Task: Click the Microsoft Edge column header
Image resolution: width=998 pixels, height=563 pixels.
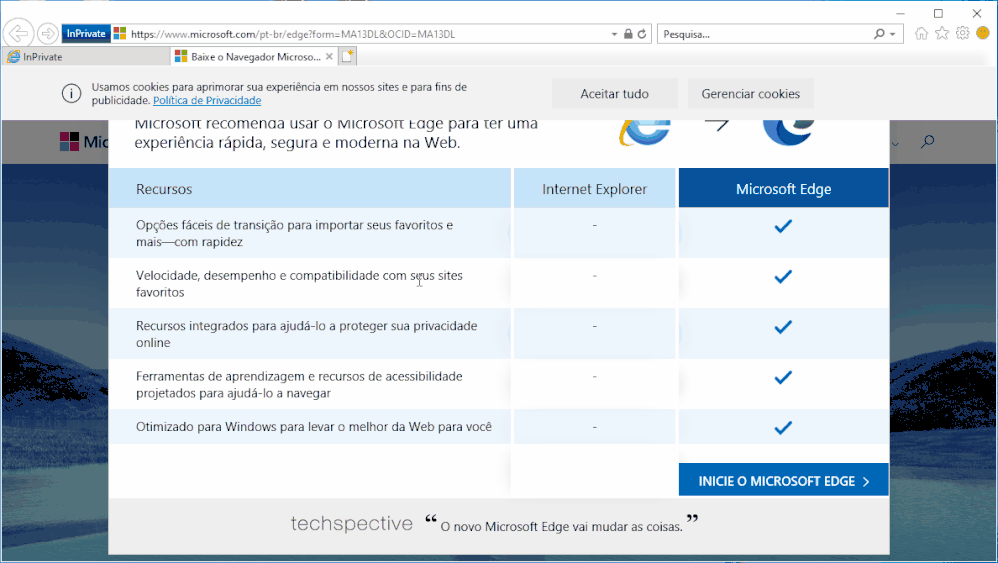Action: [x=784, y=188]
